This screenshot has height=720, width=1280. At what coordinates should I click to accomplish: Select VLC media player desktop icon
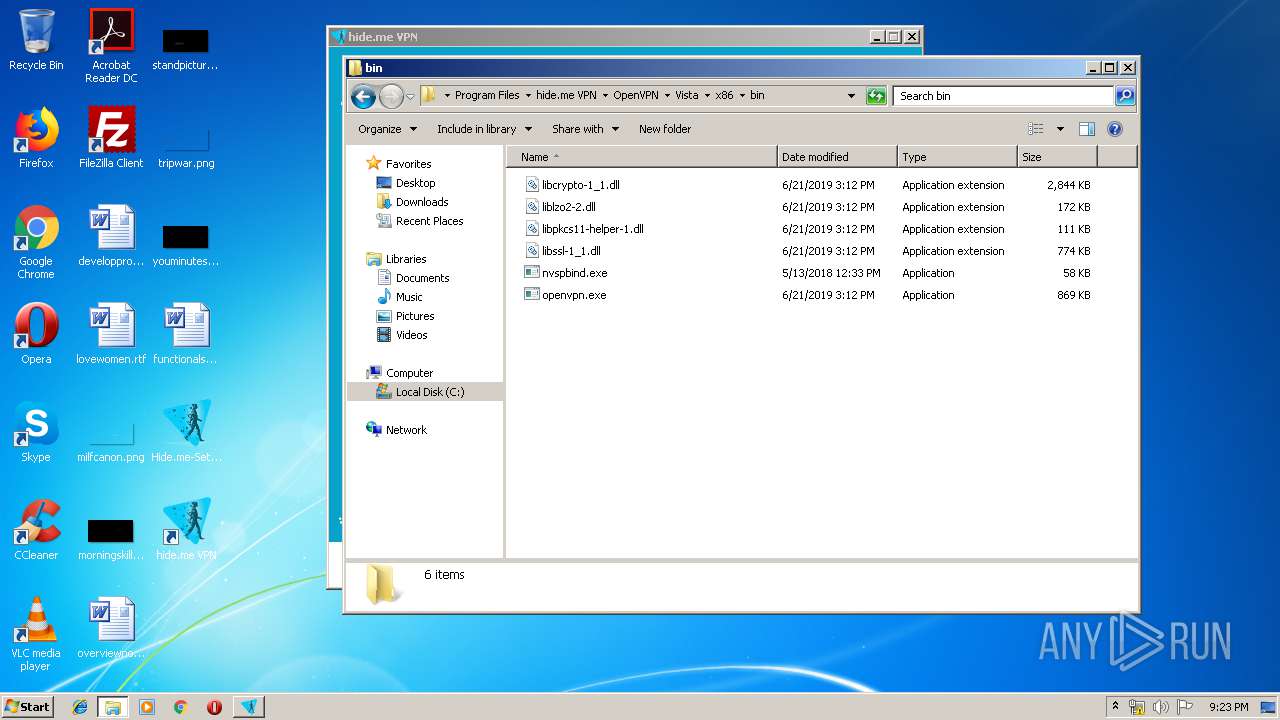point(36,634)
